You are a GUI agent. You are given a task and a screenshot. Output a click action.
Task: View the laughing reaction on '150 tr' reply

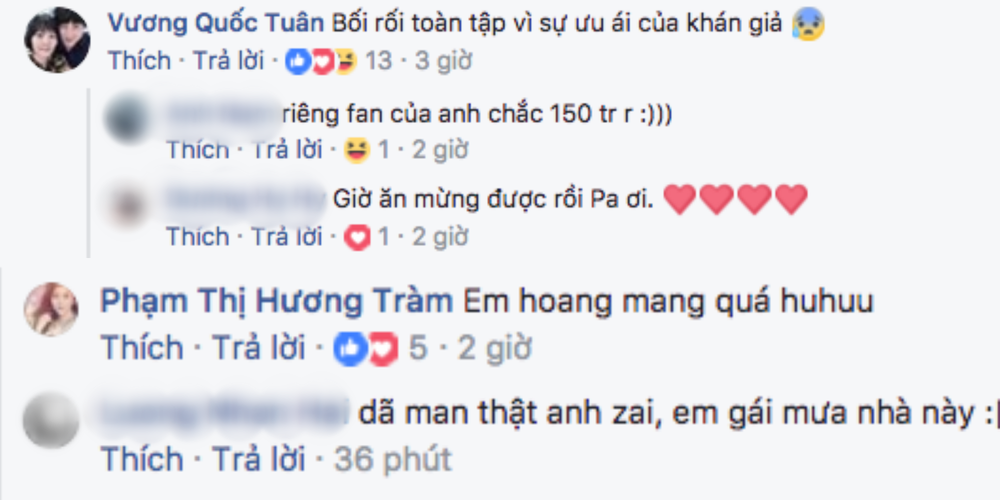357,151
